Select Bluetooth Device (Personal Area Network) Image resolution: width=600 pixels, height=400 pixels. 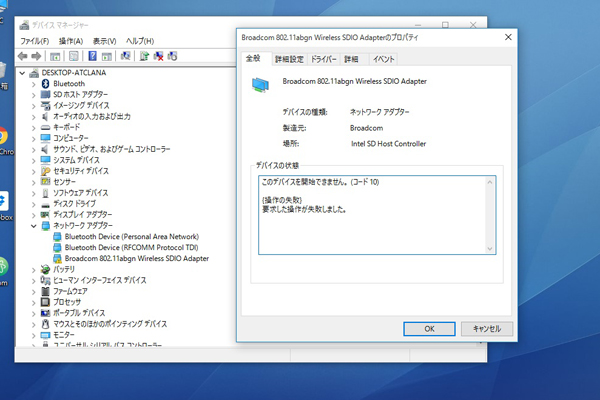coord(132,237)
